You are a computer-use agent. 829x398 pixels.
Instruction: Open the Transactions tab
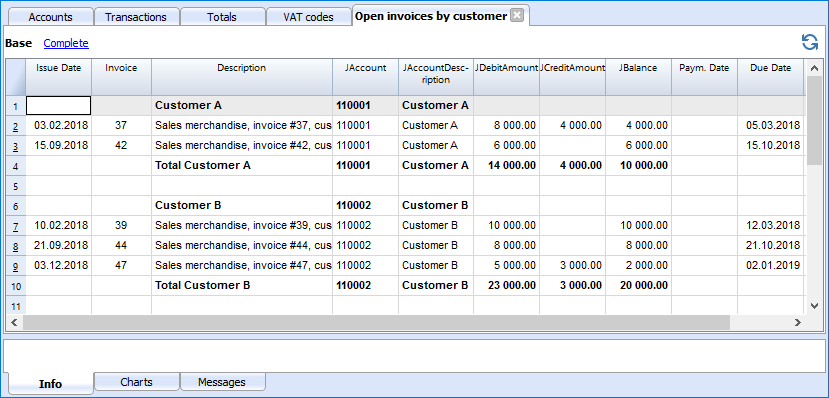click(136, 17)
